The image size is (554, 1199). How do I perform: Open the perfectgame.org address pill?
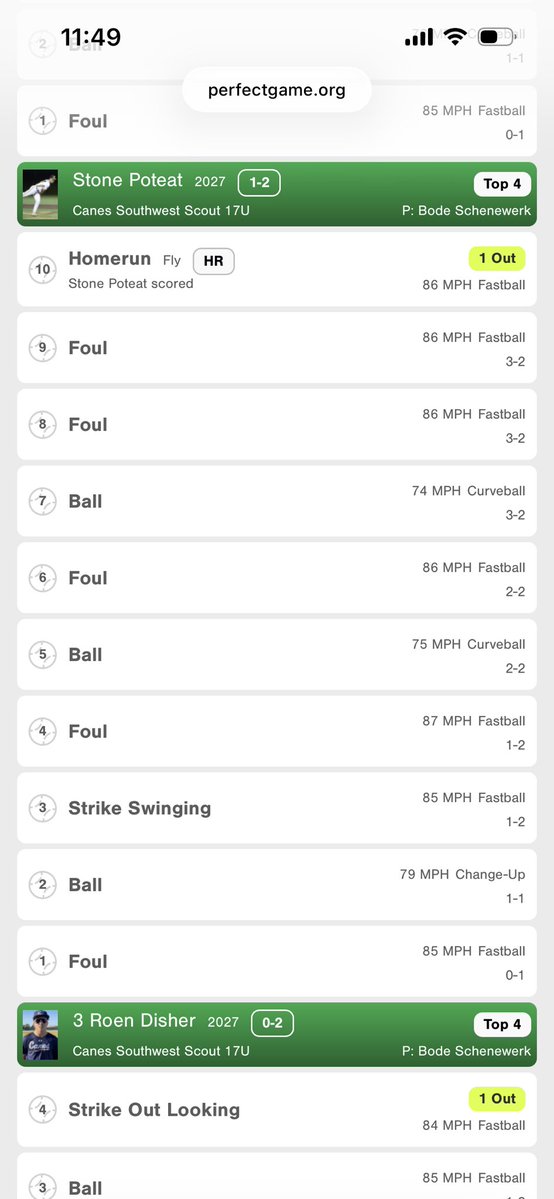[x=277, y=90]
